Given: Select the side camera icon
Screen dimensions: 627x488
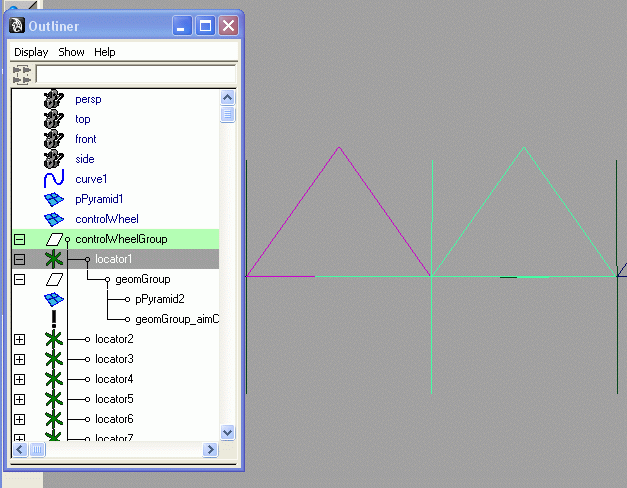Looking at the screenshot, I should 54,159.
